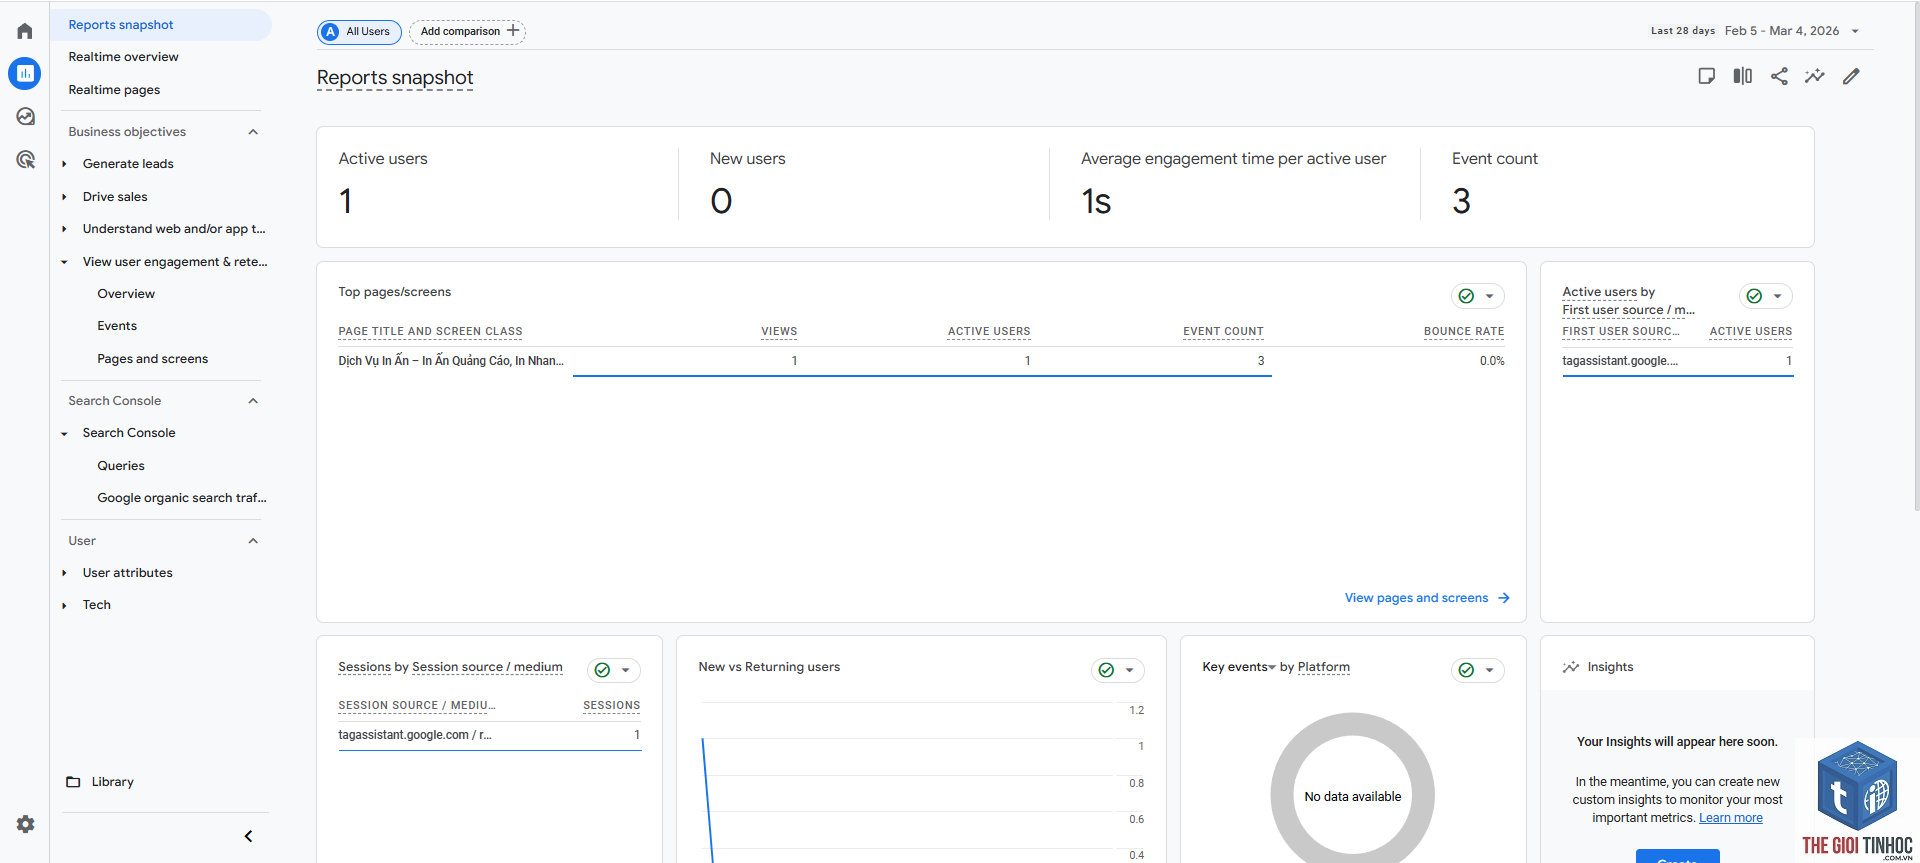Viewport: 1920px width, 863px height.
Task: Open engagement Overview report
Action: pyautogui.click(x=126, y=294)
